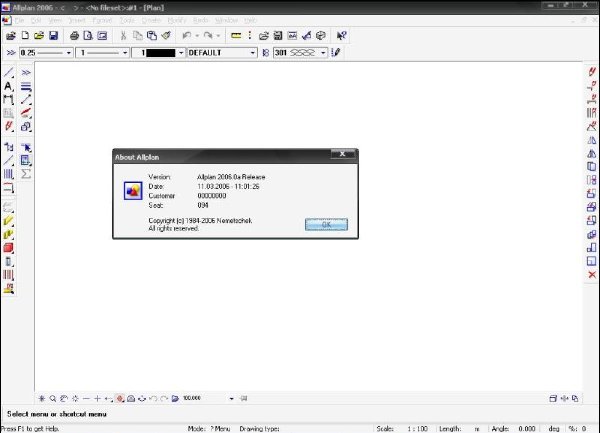Screen dimensions: 600x433
Task: Open the Create menu
Action: tap(151, 20)
